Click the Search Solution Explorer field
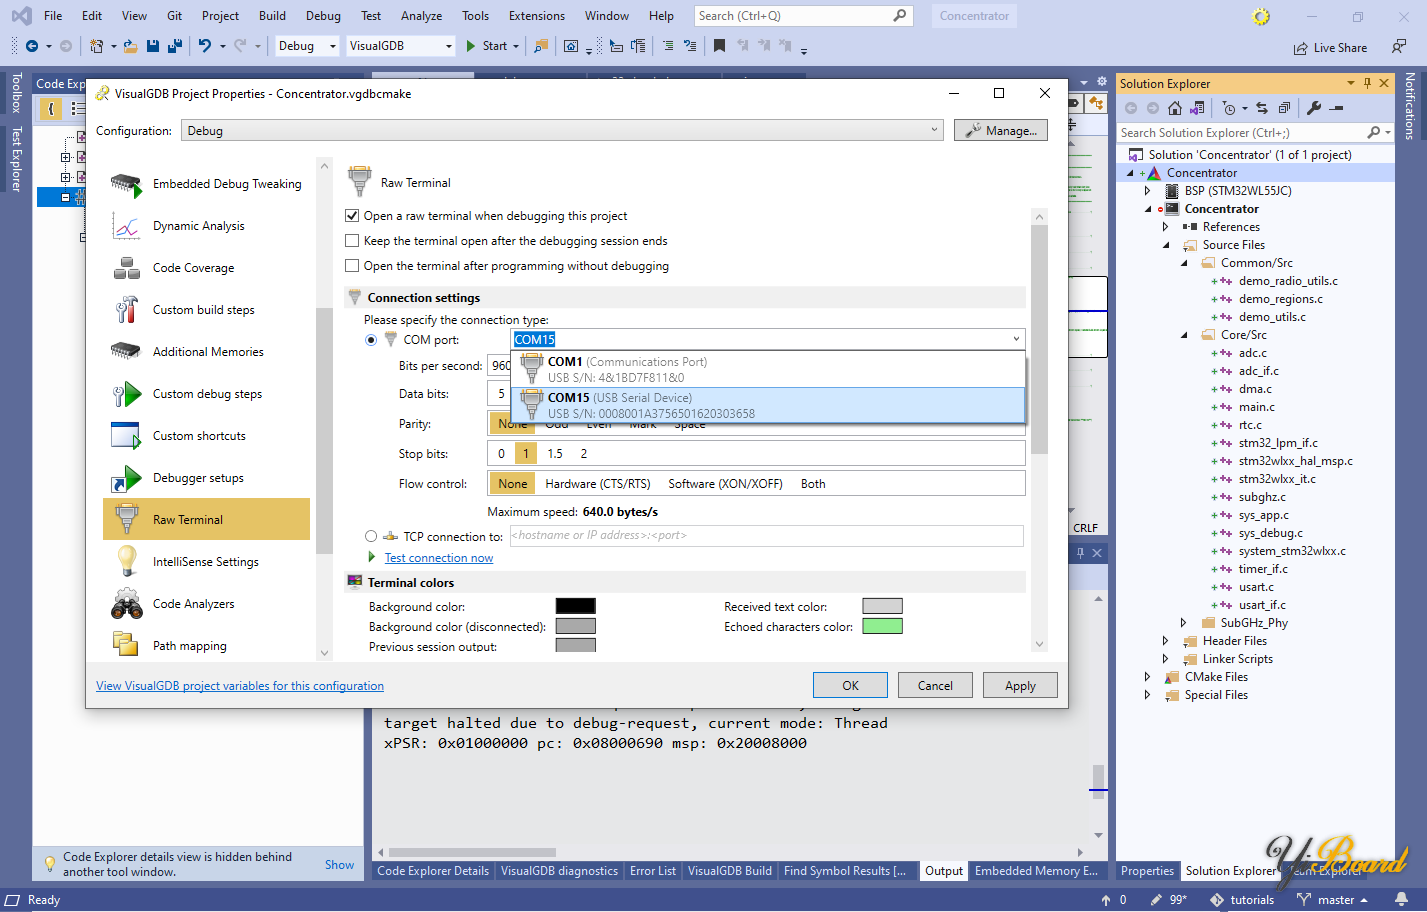Image resolution: width=1427 pixels, height=912 pixels. coord(1242,133)
